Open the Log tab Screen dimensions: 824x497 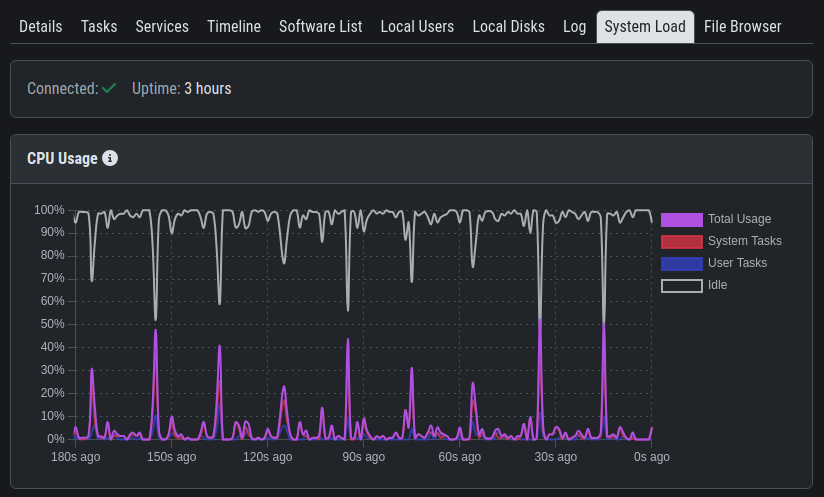click(574, 27)
